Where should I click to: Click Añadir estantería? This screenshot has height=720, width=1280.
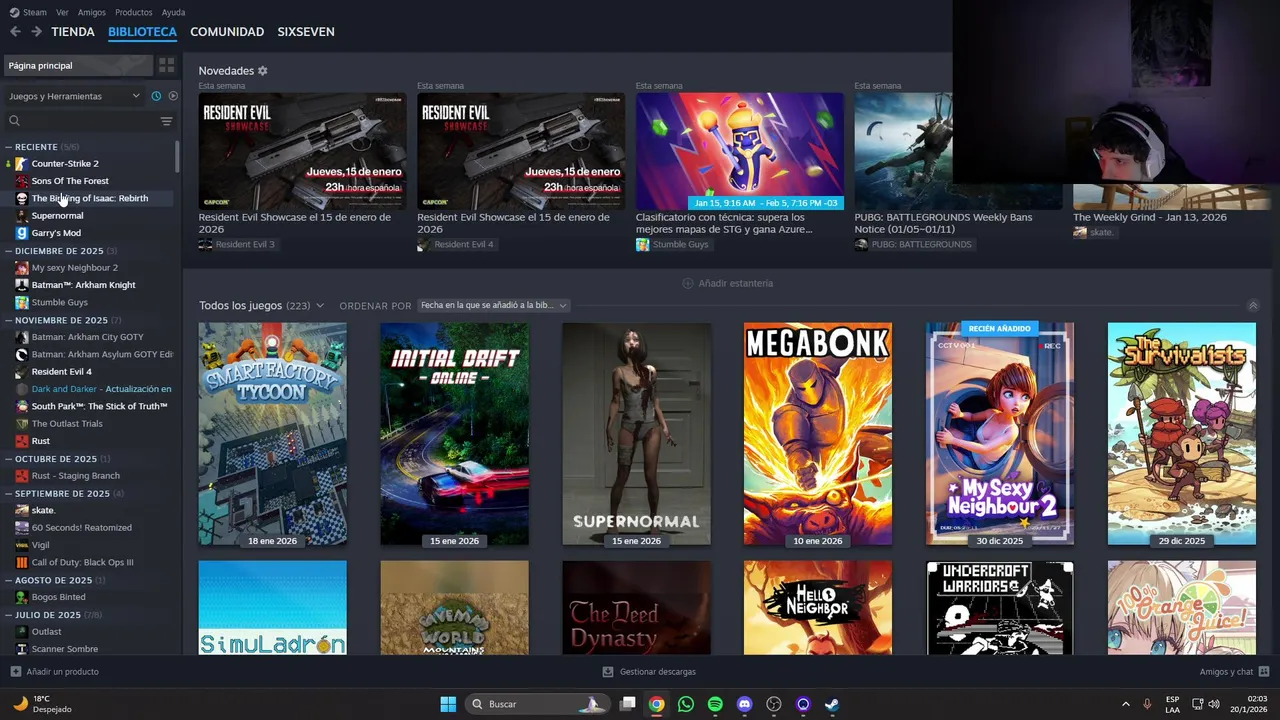(x=727, y=283)
